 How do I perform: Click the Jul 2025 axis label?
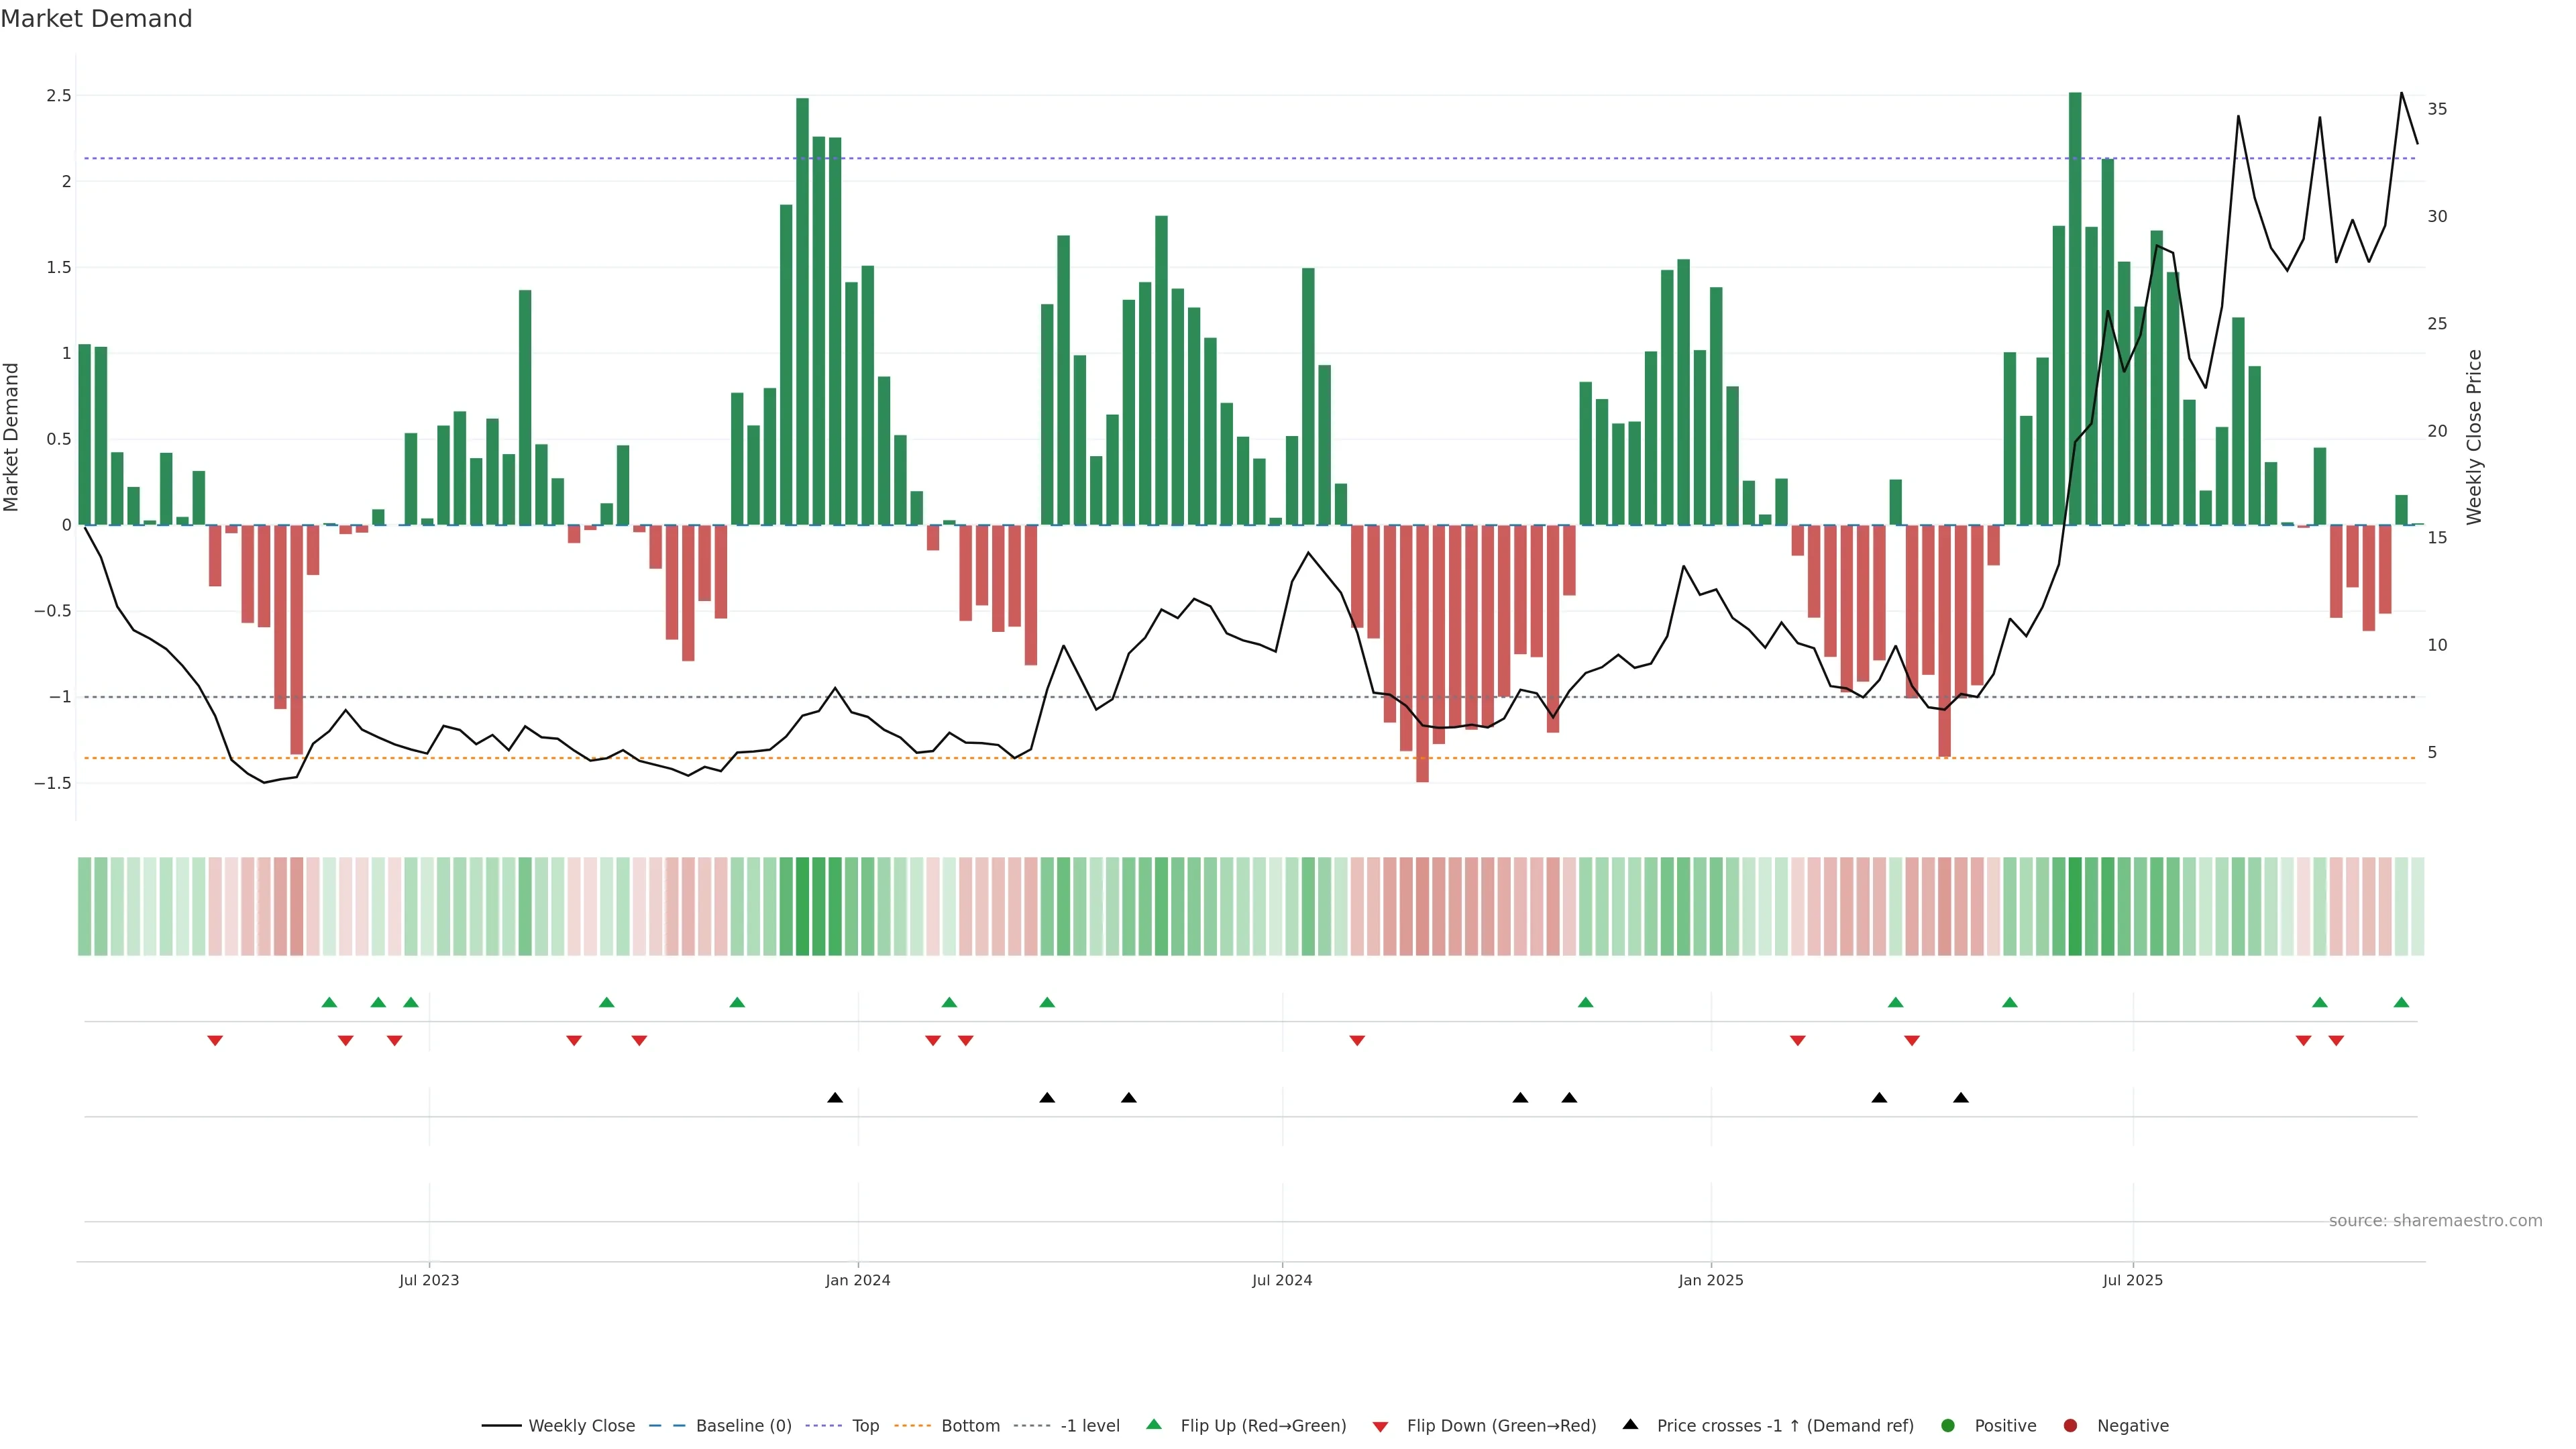(2132, 1280)
